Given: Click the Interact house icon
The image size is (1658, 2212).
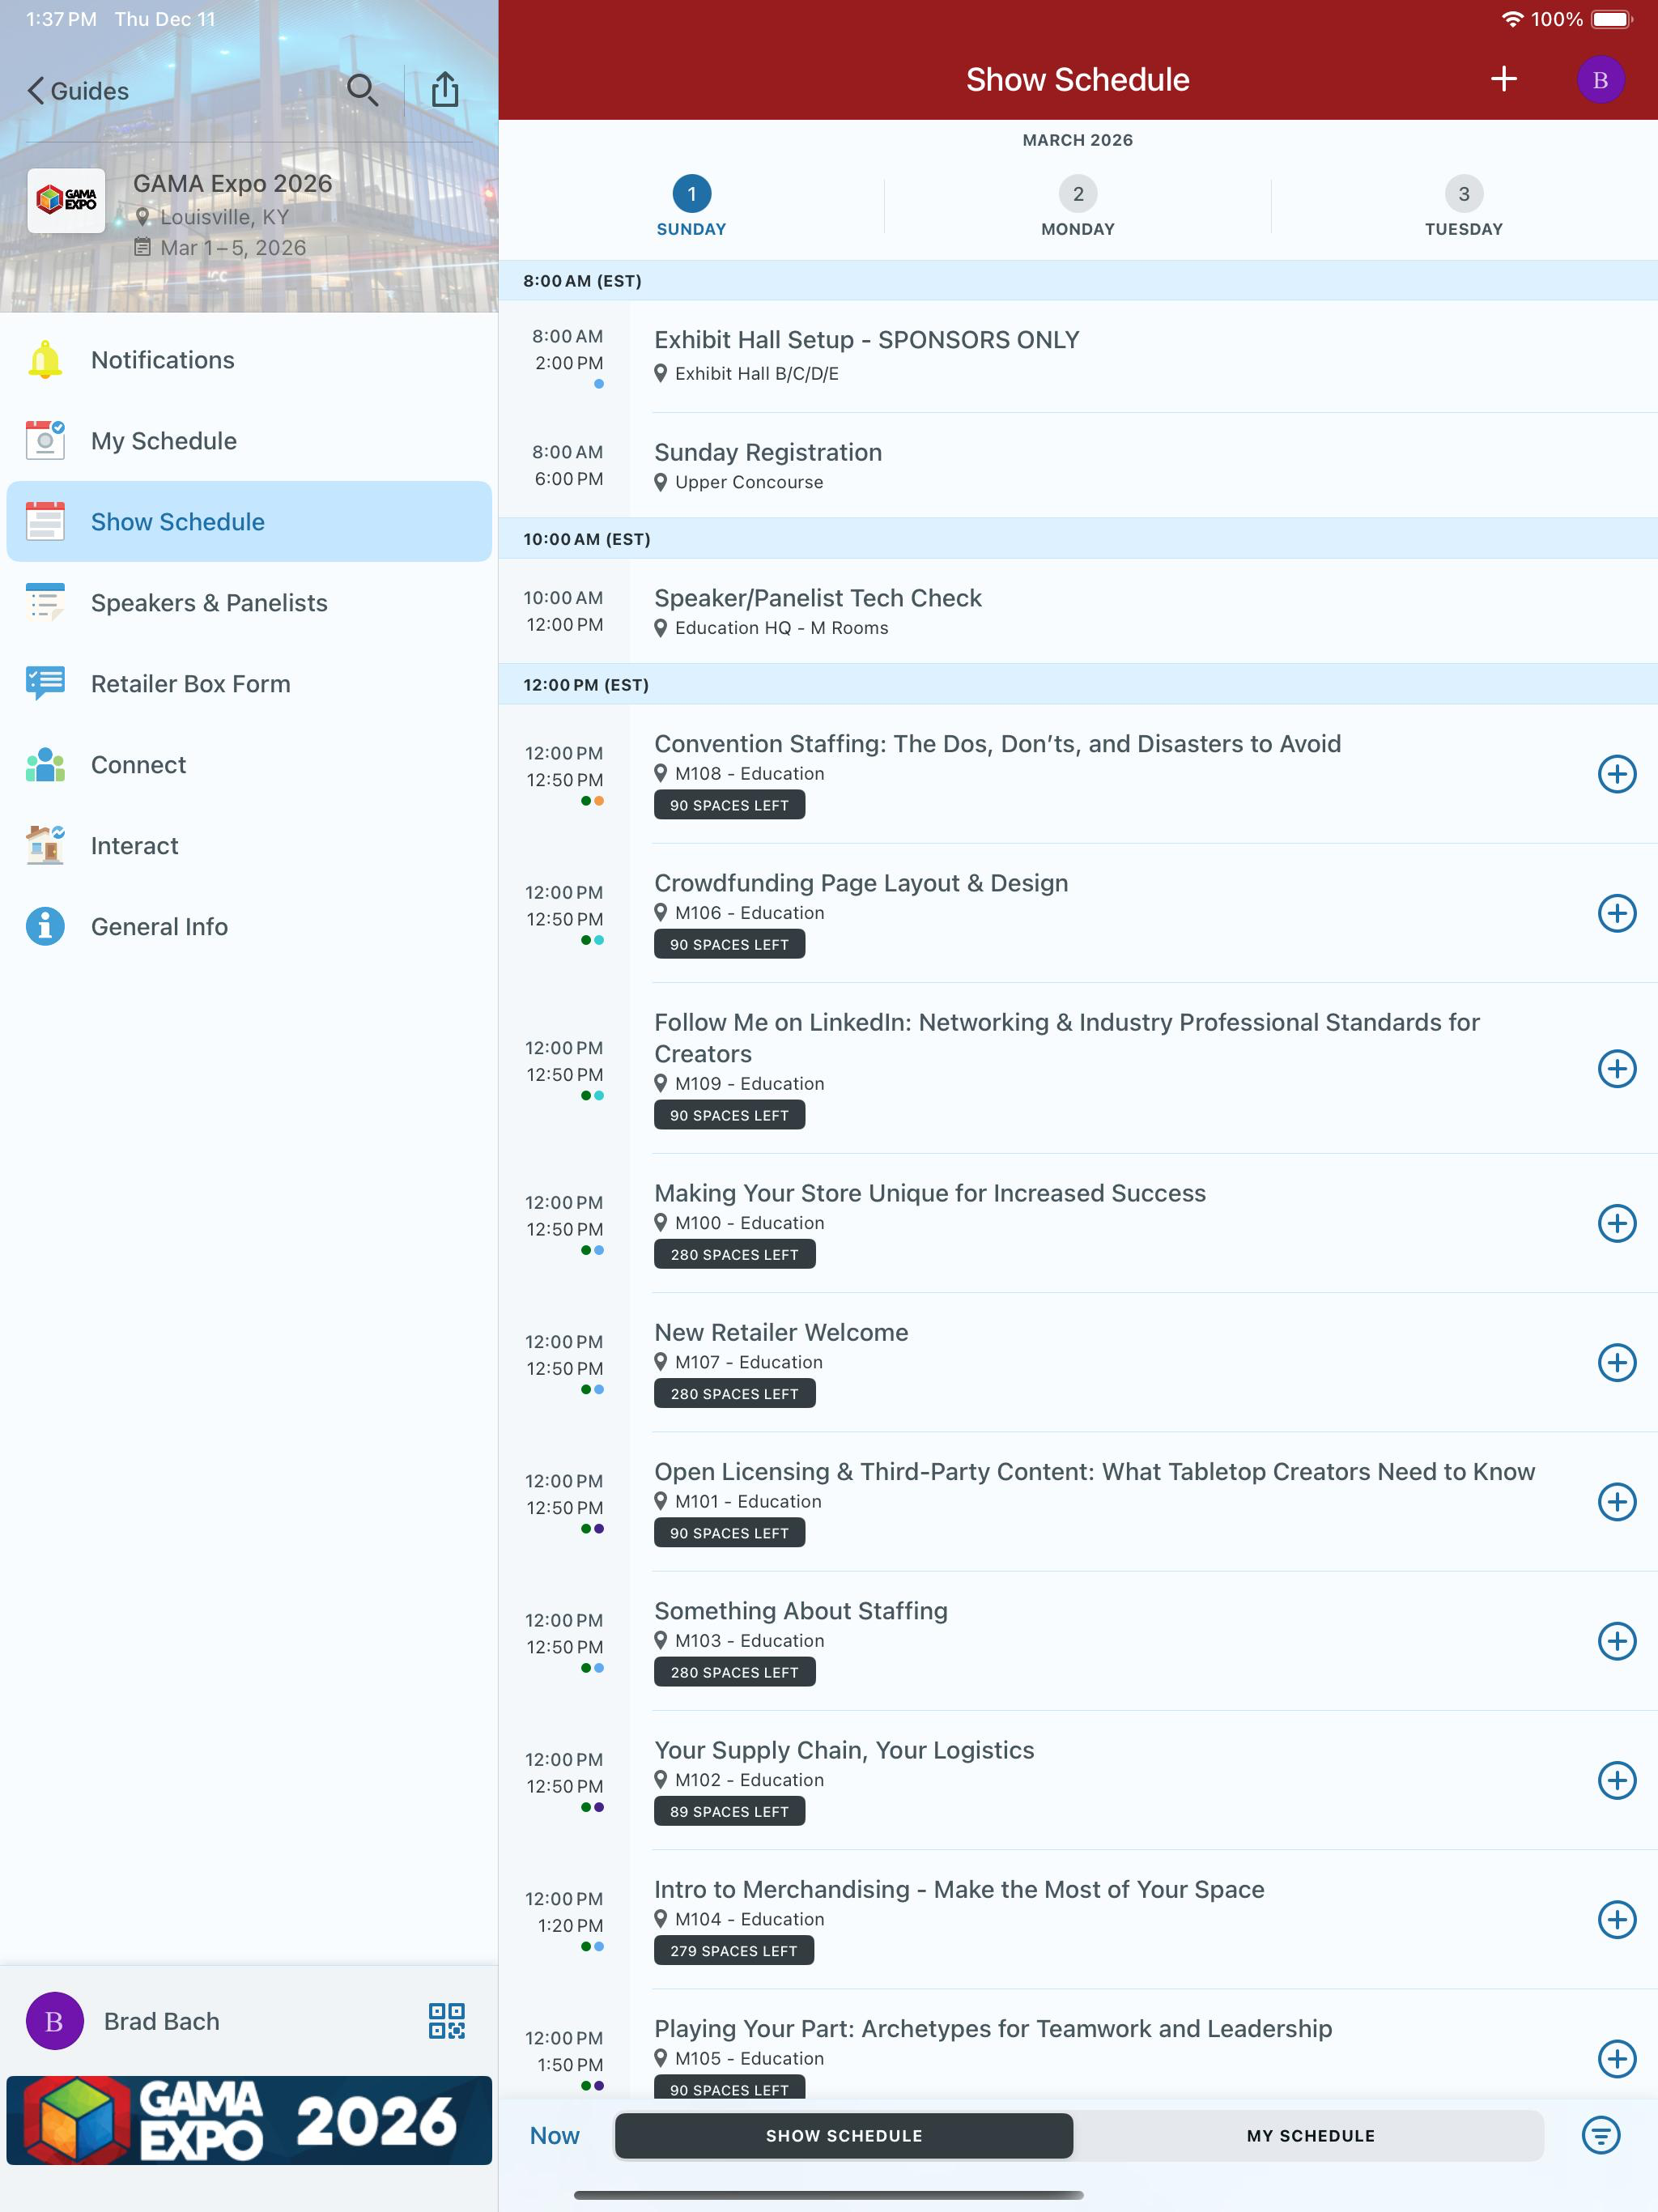Looking at the screenshot, I should point(45,846).
